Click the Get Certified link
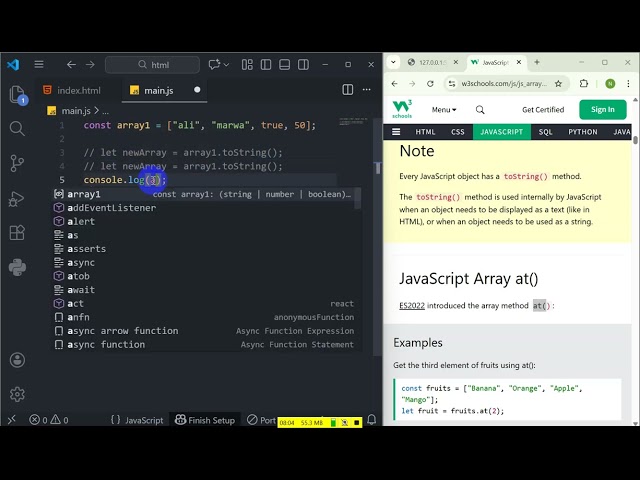 (543, 110)
